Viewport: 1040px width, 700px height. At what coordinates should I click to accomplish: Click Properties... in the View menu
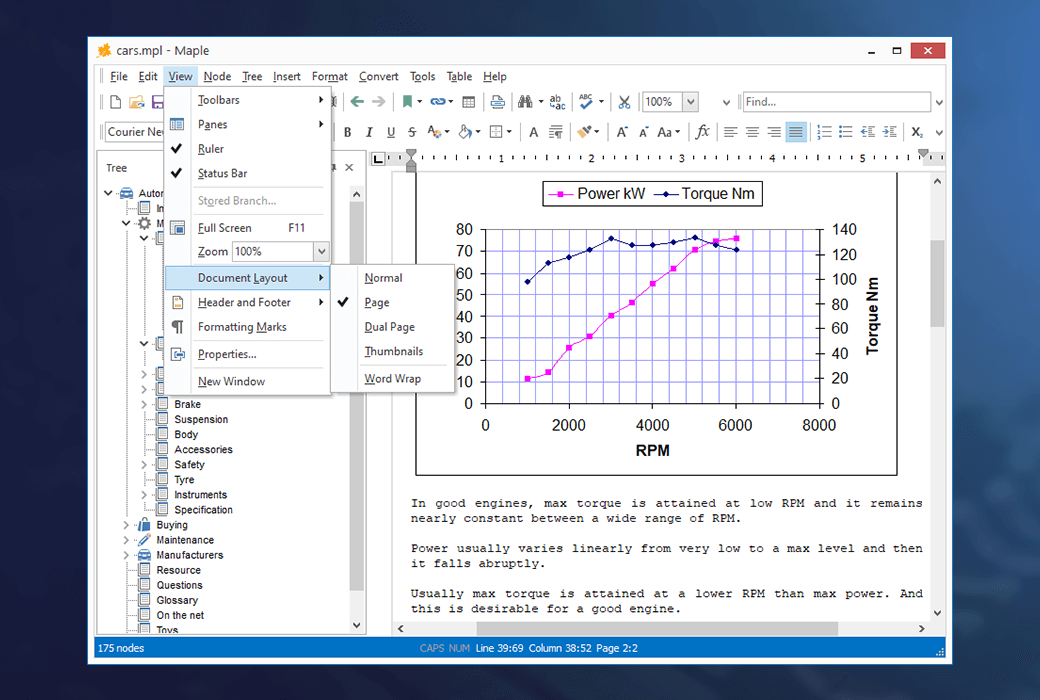pyautogui.click(x=227, y=354)
